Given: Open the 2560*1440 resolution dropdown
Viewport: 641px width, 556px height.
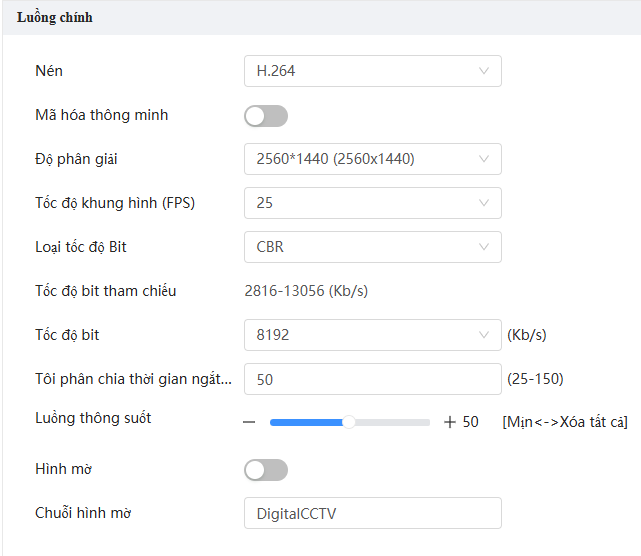Looking at the screenshot, I should tap(373, 159).
